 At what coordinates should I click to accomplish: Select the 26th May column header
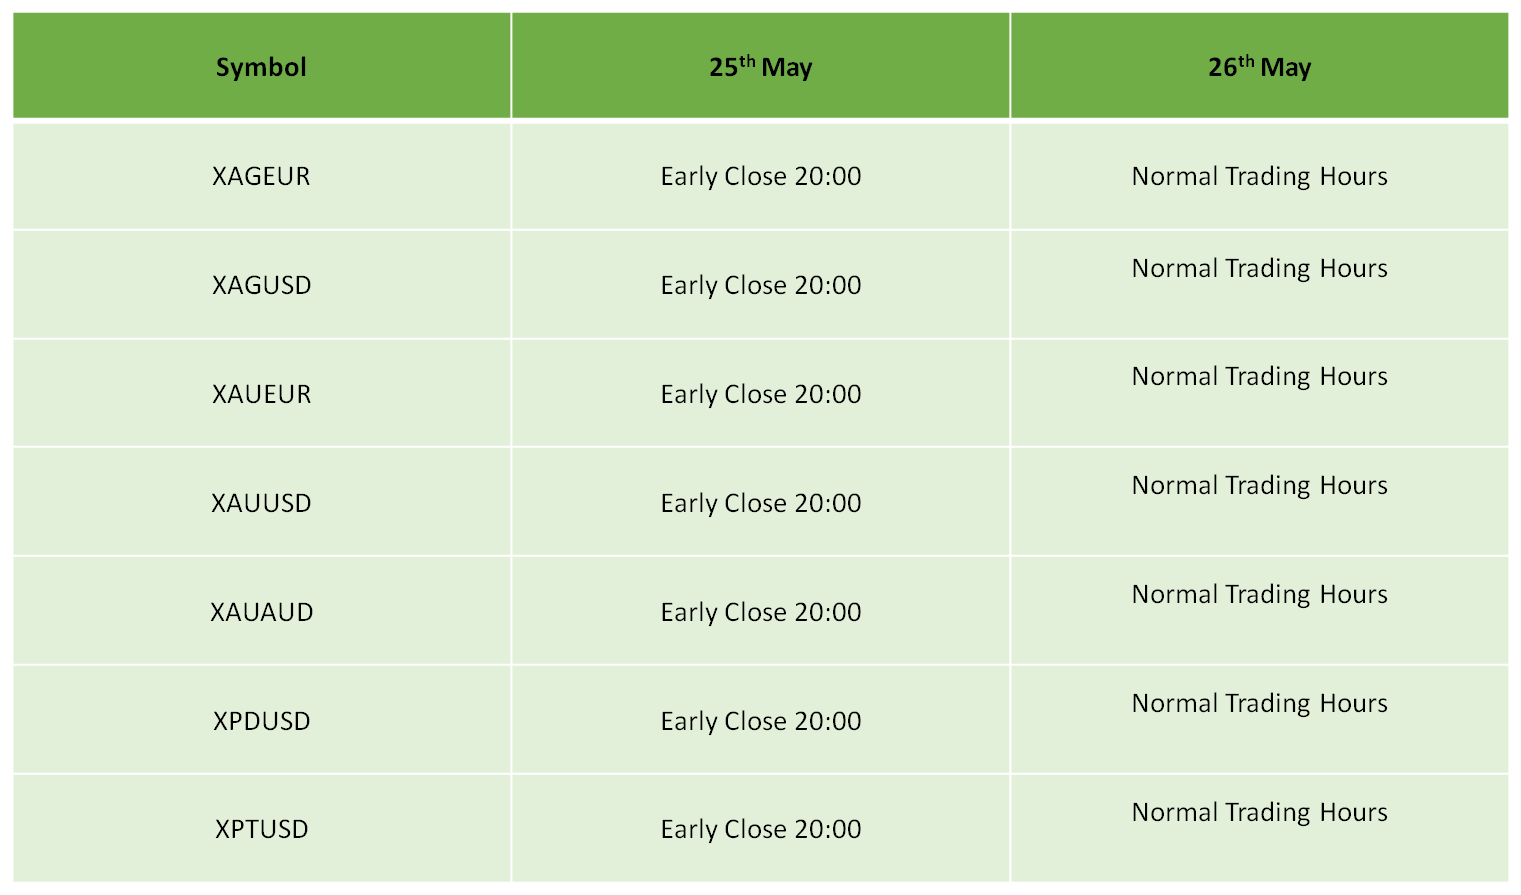click(x=1259, y=67)
